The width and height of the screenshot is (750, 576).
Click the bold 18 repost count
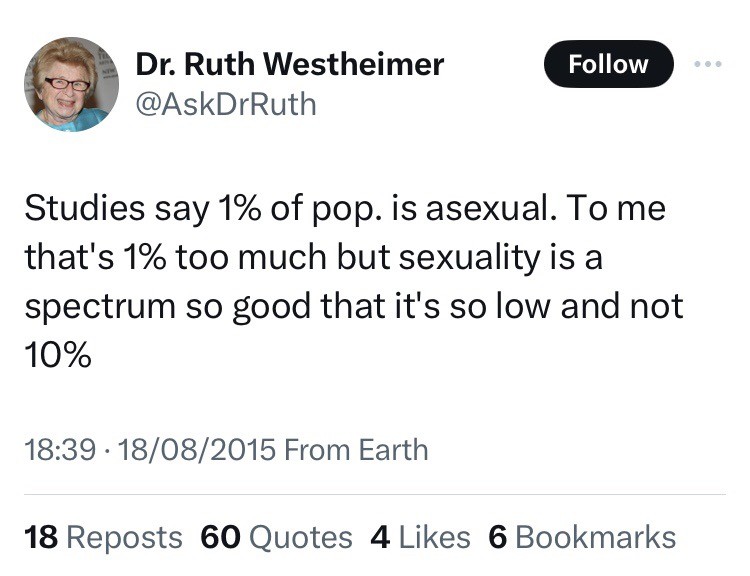click(41, 537)
